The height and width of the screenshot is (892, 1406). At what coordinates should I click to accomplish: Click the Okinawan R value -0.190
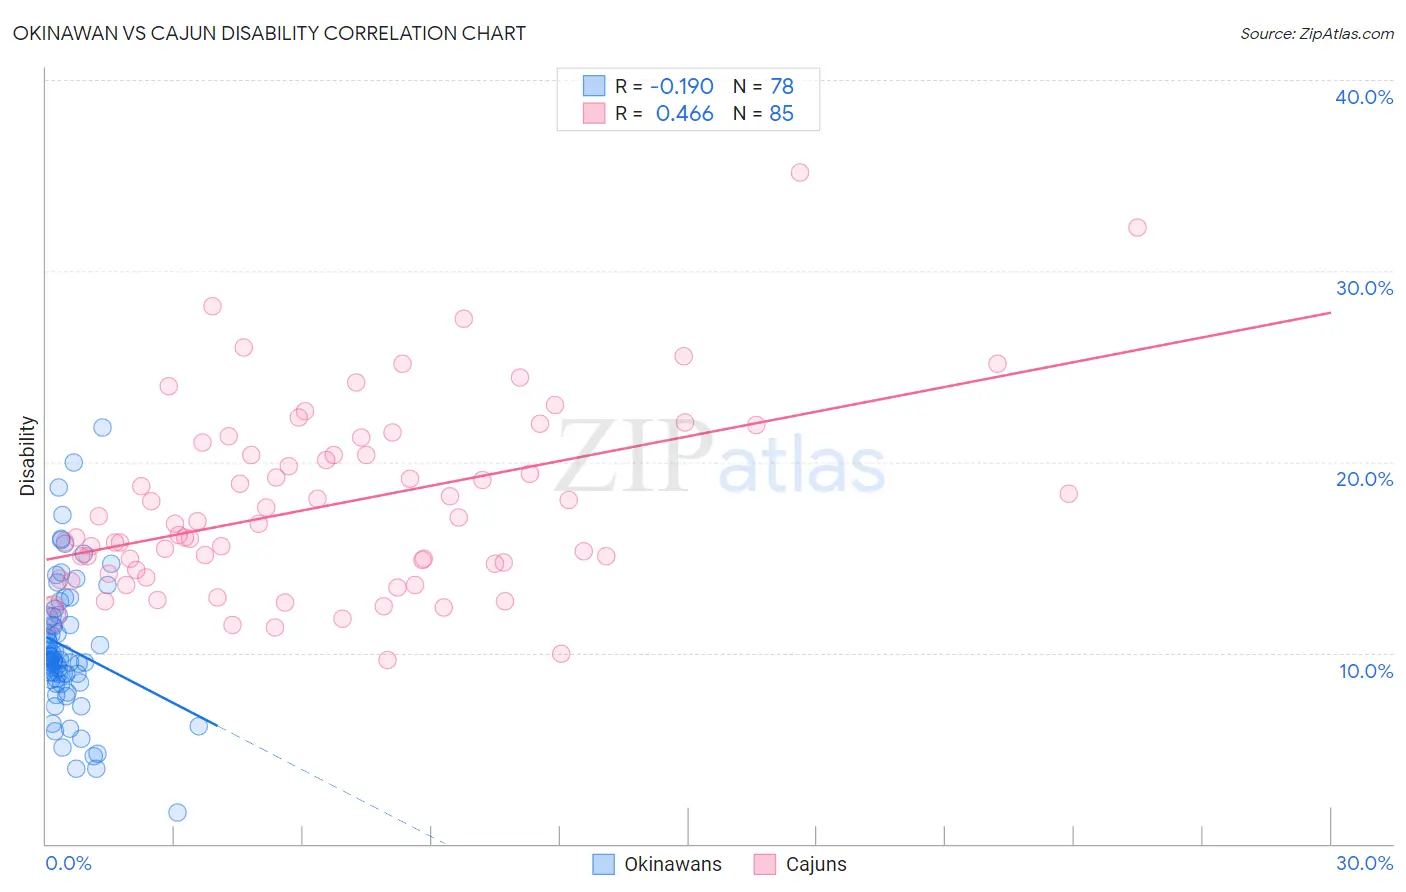pyautogui.click(x=682, y=86)
